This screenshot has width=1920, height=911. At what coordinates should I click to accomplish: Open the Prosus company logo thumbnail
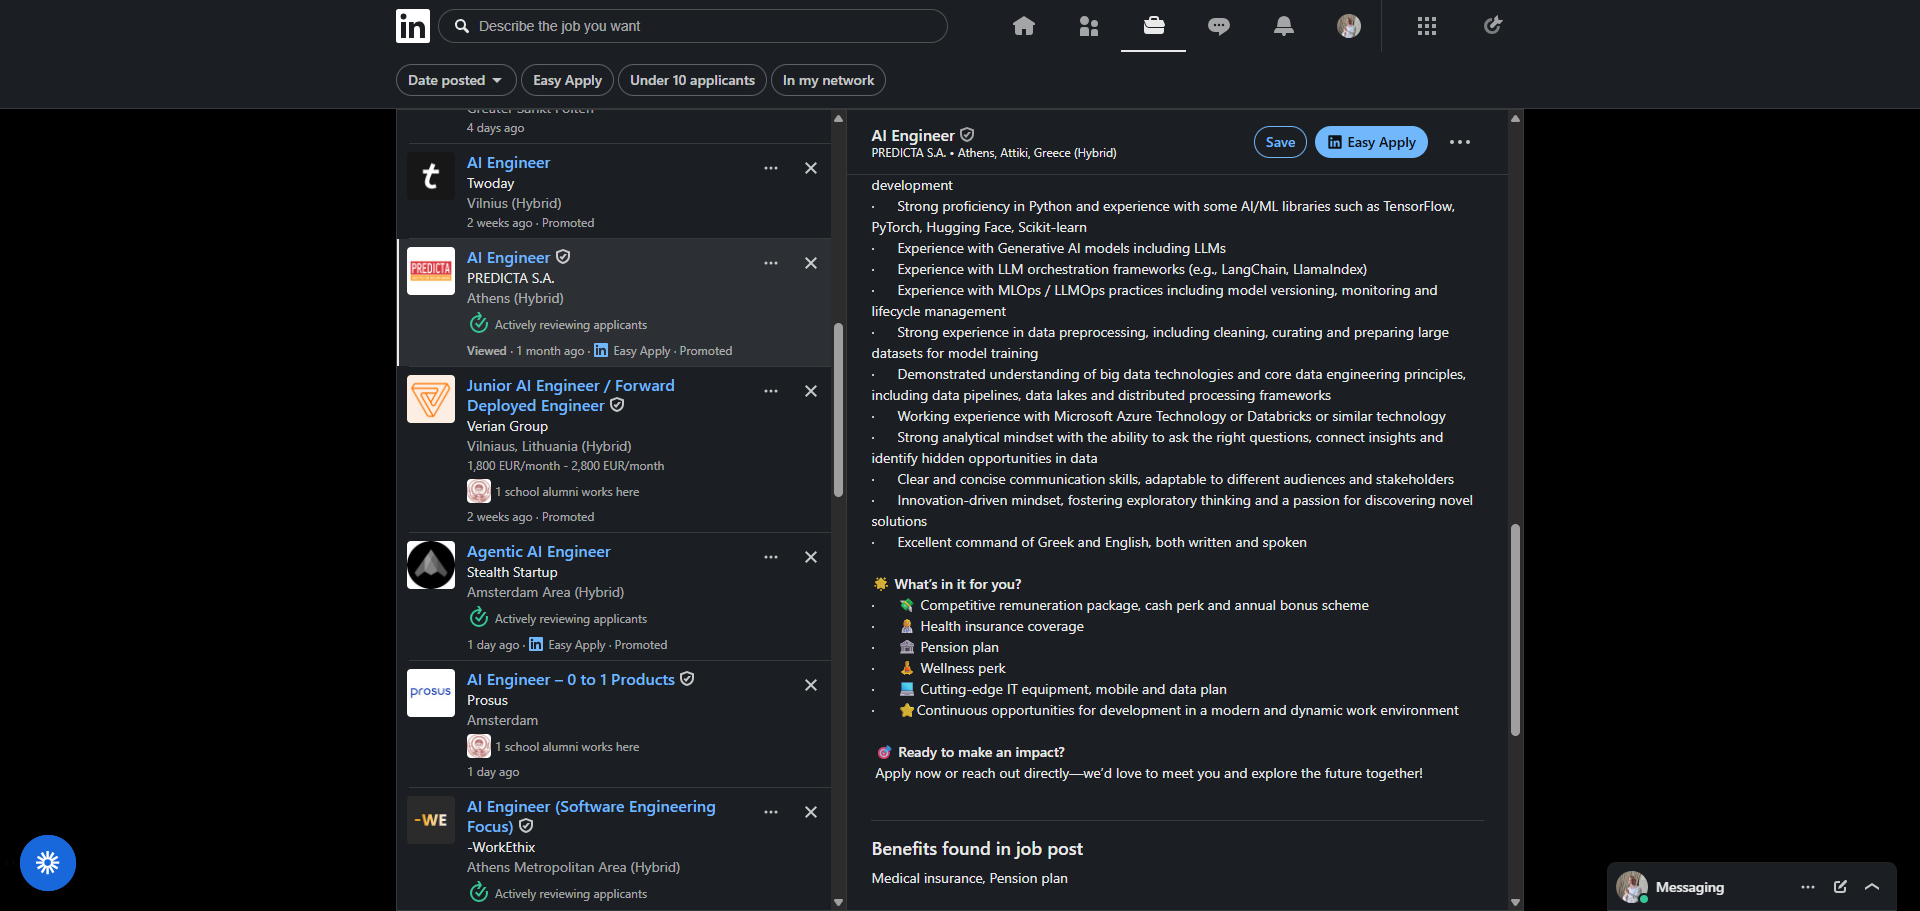[x=431, y=693]
